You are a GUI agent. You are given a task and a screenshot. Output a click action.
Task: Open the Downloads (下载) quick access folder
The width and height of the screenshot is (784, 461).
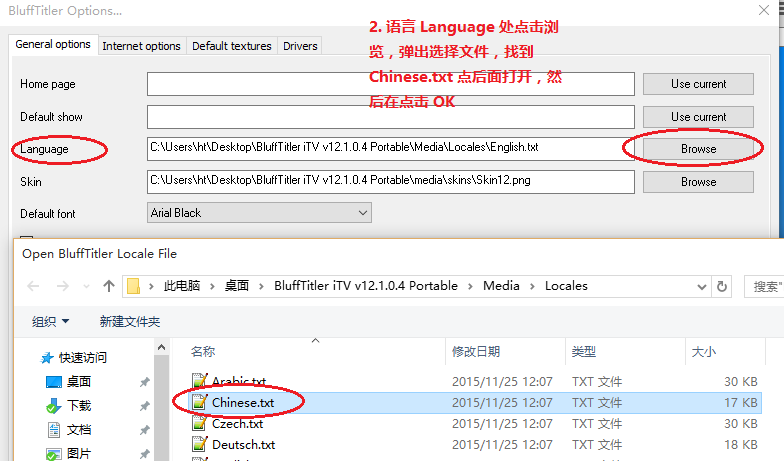(x=79, y=406)
